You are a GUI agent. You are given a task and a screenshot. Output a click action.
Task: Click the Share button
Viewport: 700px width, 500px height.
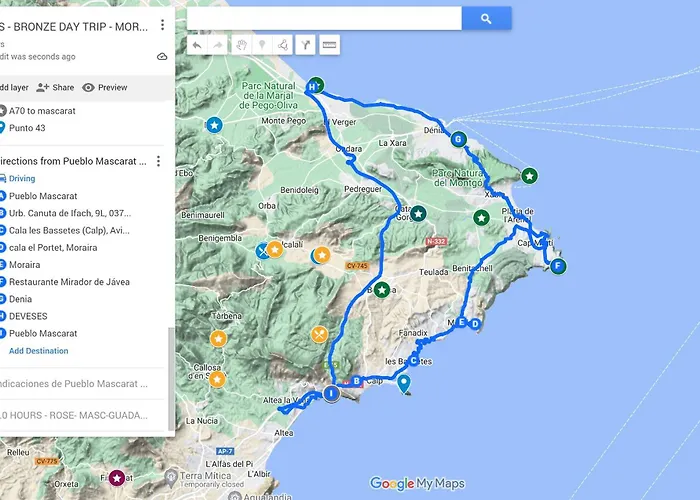tap(55, 88)
